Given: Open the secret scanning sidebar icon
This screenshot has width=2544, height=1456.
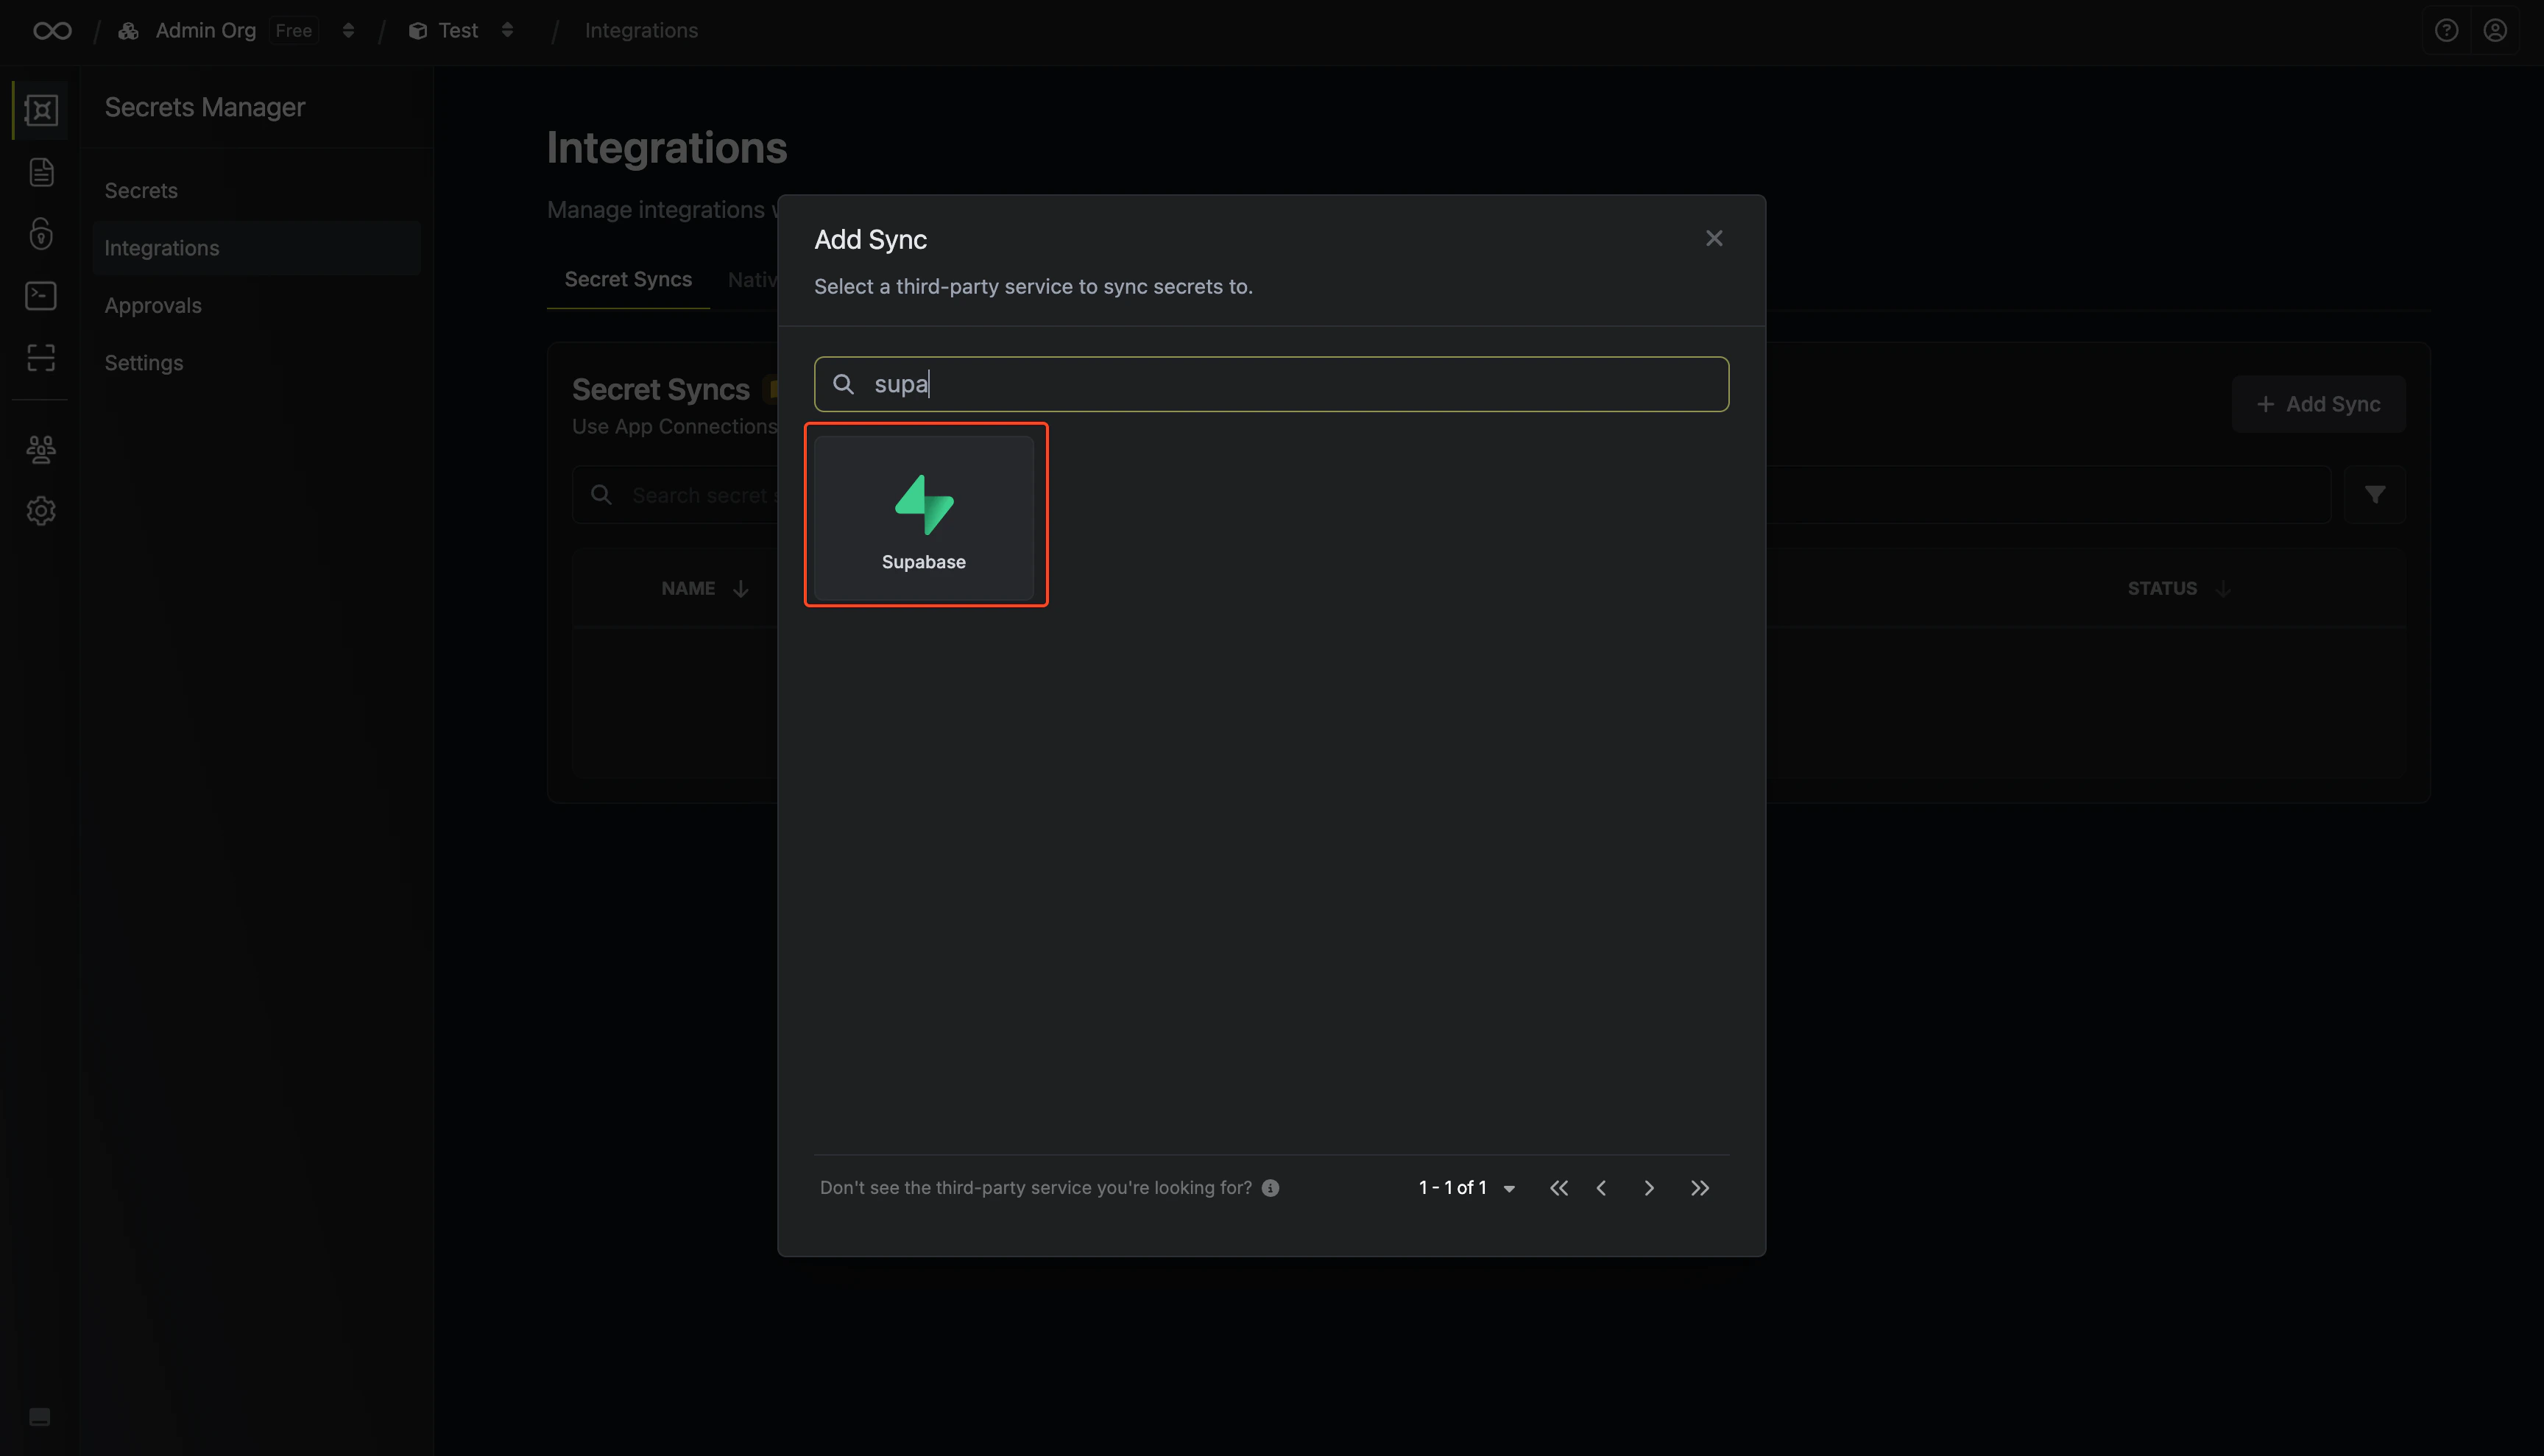Looking at the screenshot, I should point(41,358).
